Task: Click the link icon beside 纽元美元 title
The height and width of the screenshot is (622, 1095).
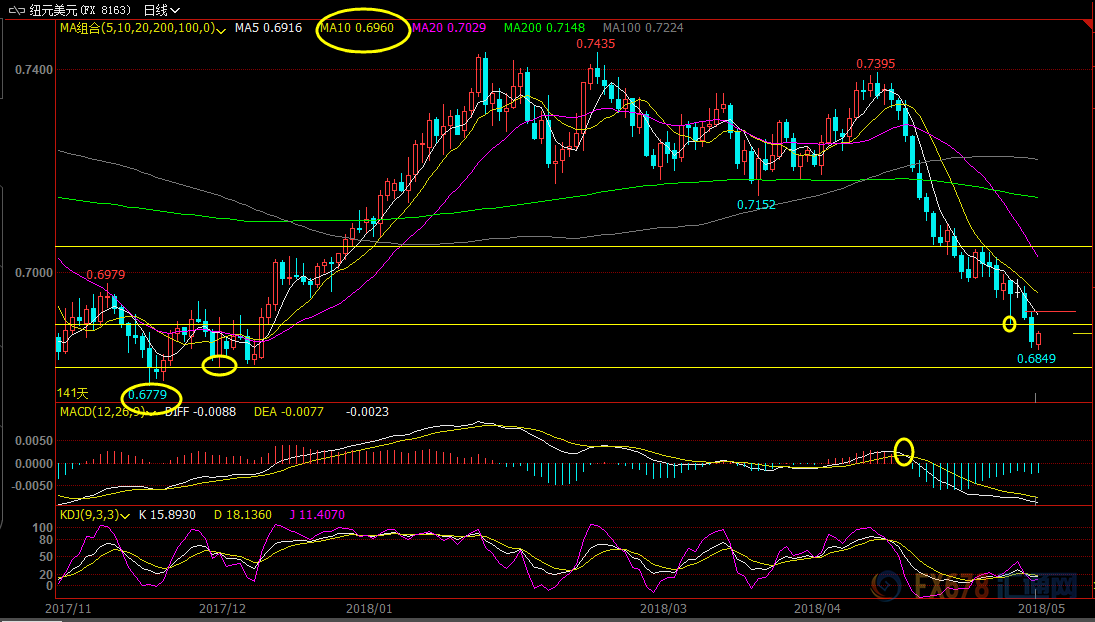Action: (18, 10)
